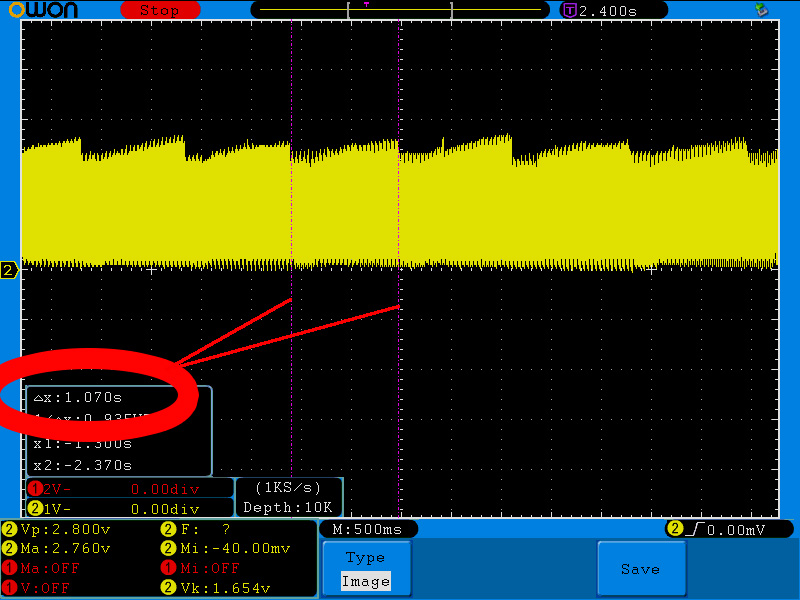This screenshot has width=800, height=600.
Task: Click the red Stop status indicator
Action: click(x=159, y=10)
